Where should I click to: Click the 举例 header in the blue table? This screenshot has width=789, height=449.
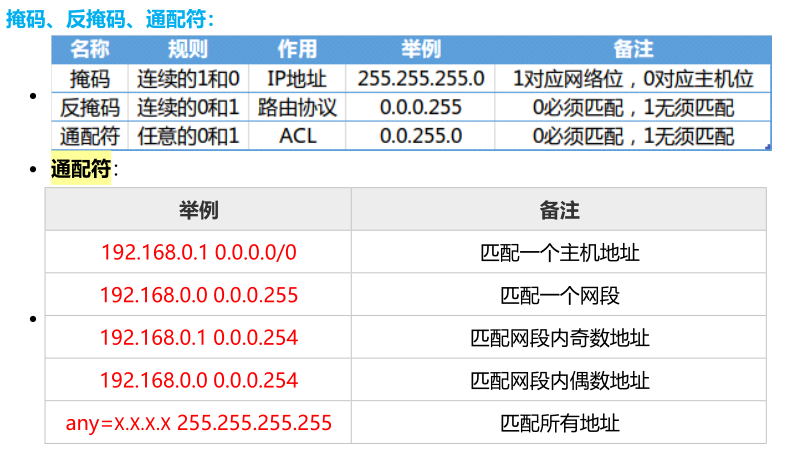tap(421, 49)
